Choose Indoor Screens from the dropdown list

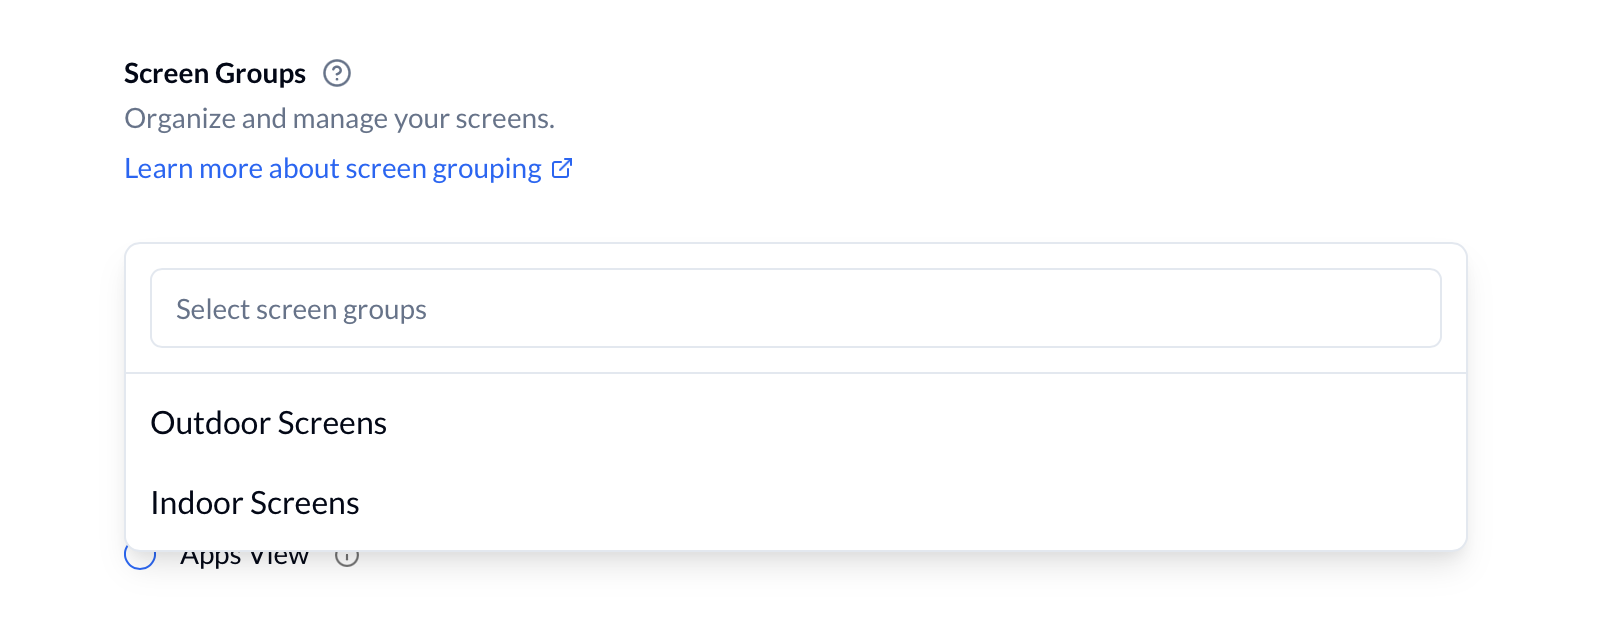[x=255, y=503]
